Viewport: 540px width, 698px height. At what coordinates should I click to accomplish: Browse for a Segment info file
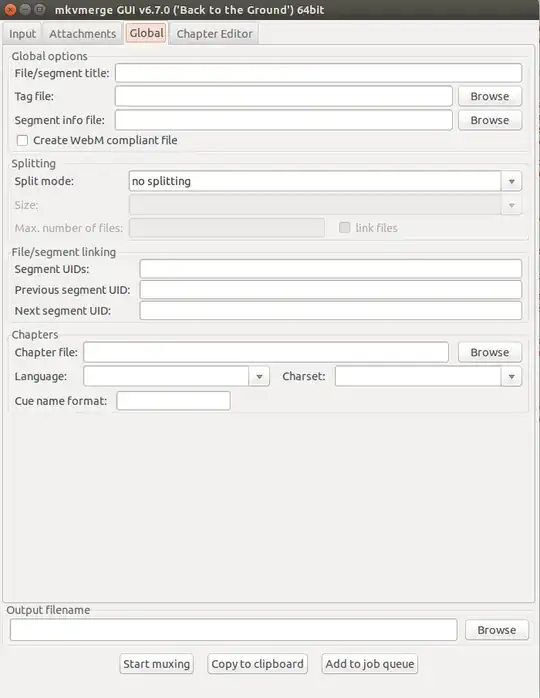[x=490, y=120]
